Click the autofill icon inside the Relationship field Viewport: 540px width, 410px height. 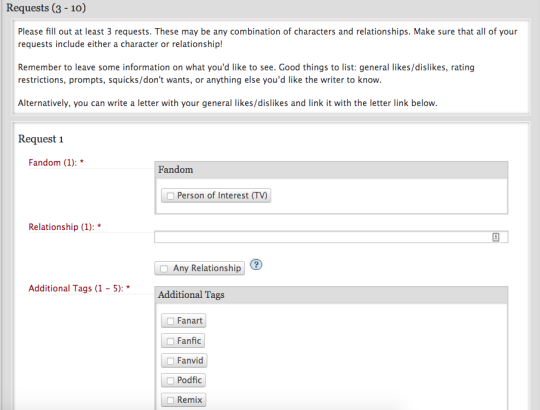(496, 237)
